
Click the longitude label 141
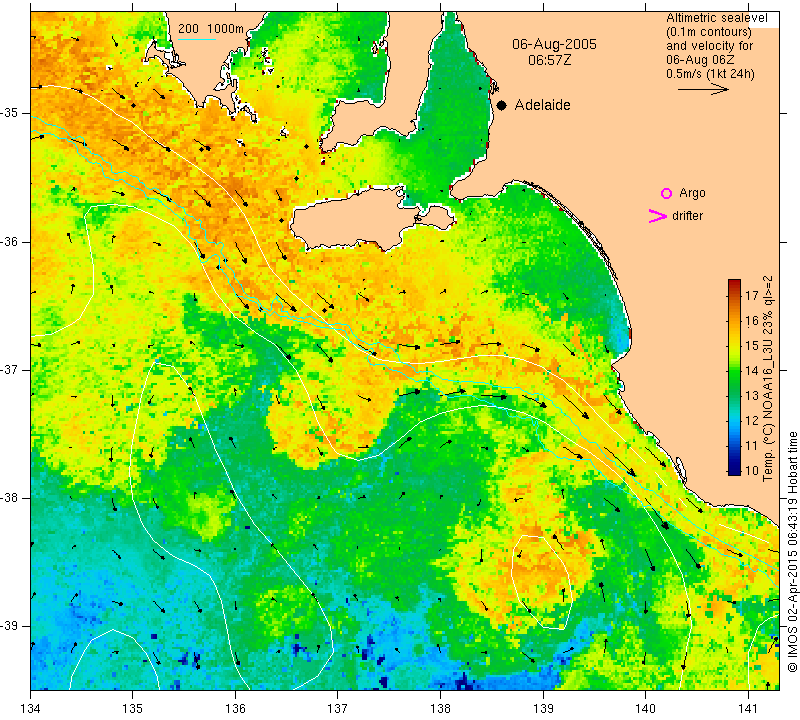pos(748,708)
